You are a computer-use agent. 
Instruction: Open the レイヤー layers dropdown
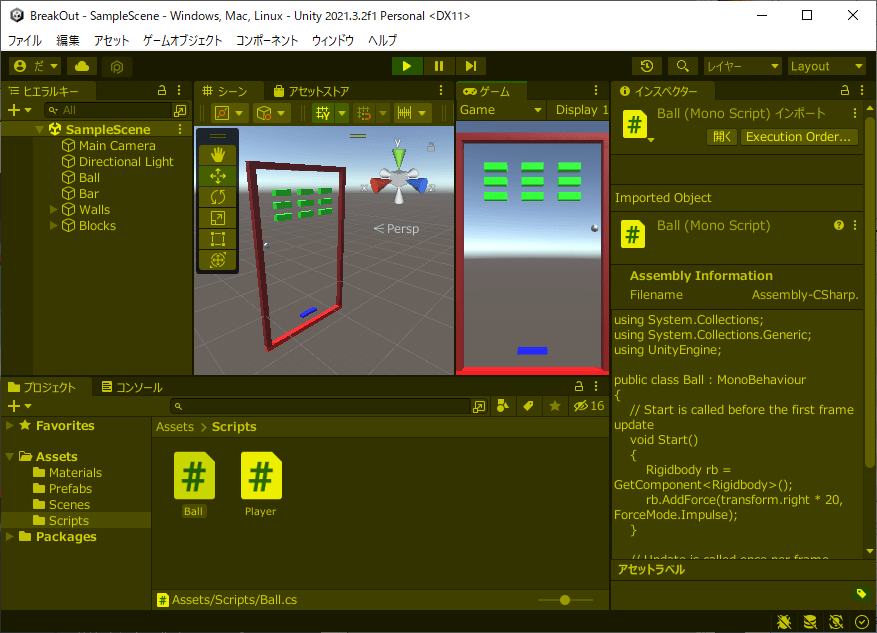(742, 66)
